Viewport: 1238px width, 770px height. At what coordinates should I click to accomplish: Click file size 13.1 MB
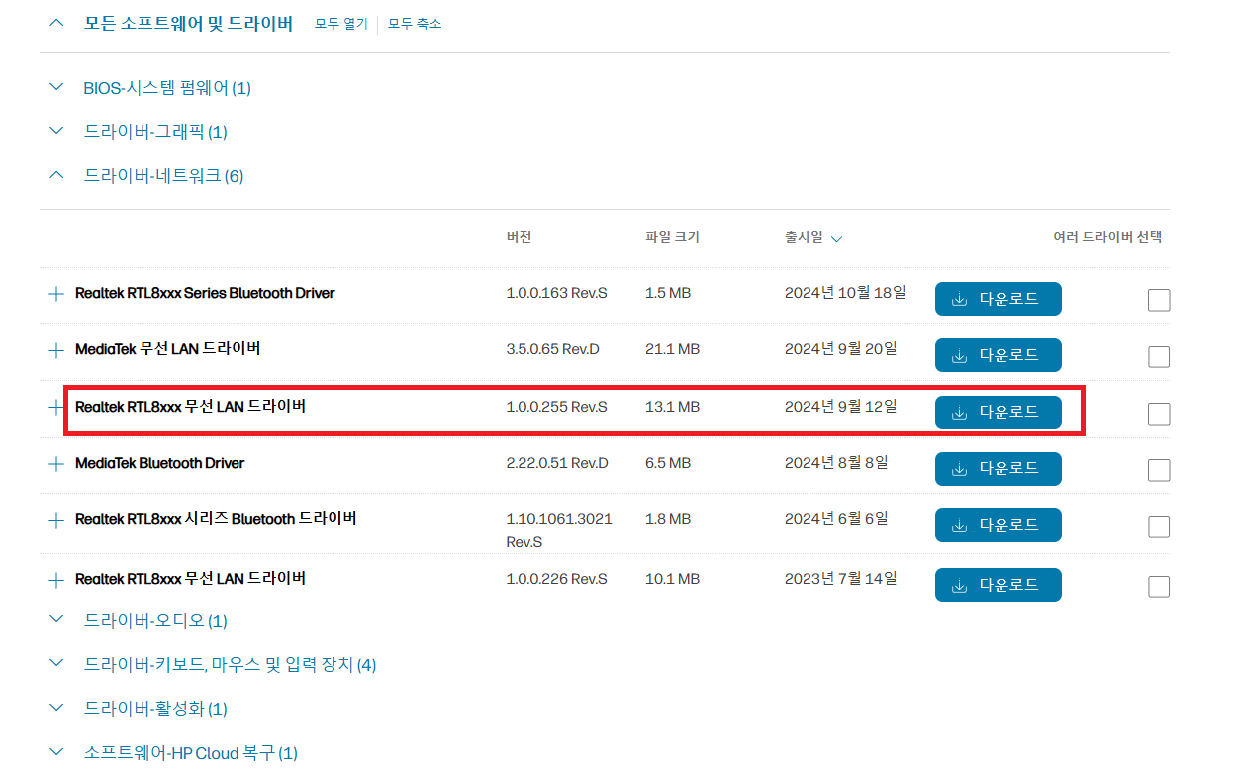[x=673, y=407]
